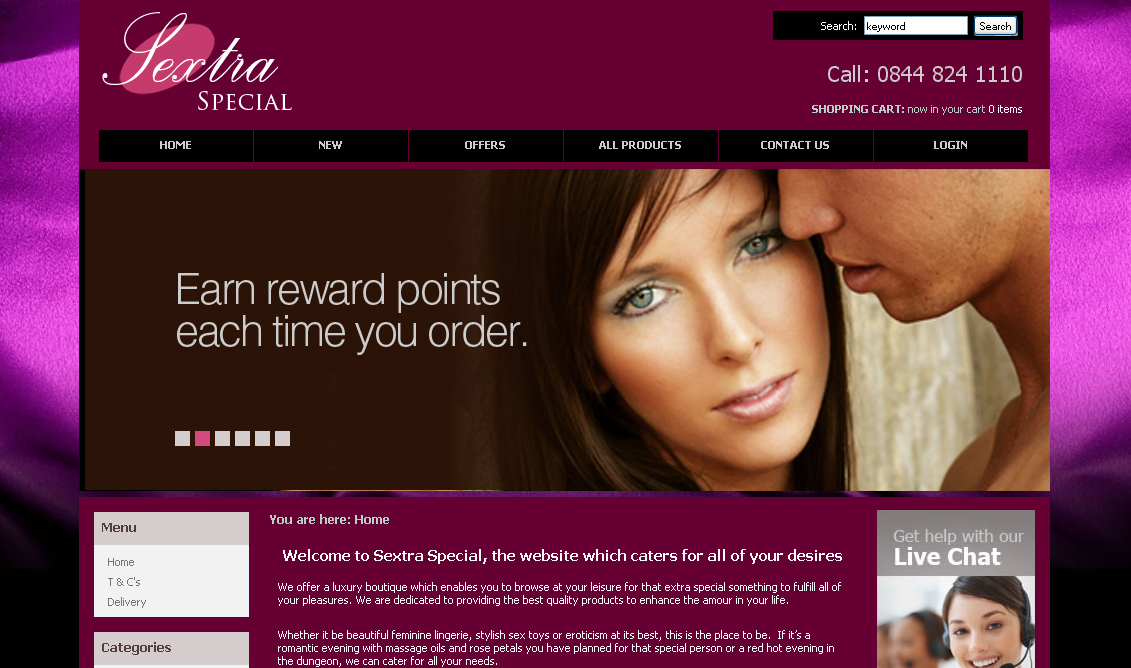Image resolution: width=1131 pixels, height=668 pixels.
Task: Open the shopping cart link
Action: pyautogui.click(x=916, y=109)
